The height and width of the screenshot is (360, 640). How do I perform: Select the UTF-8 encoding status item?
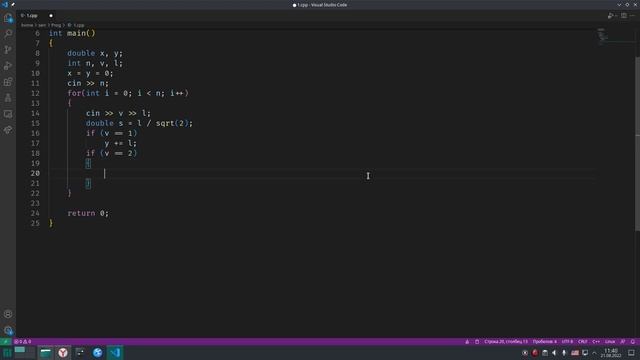tap(567, 342)
